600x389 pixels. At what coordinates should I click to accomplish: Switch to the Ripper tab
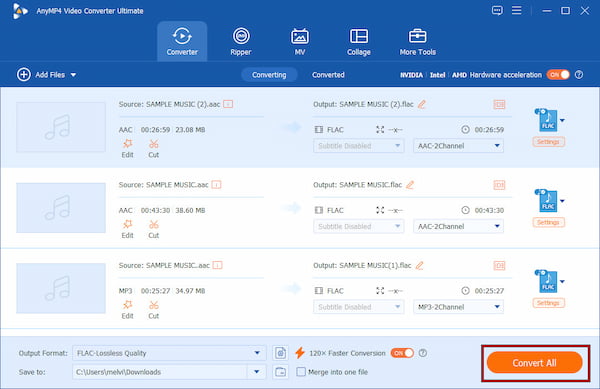[241, 41]
